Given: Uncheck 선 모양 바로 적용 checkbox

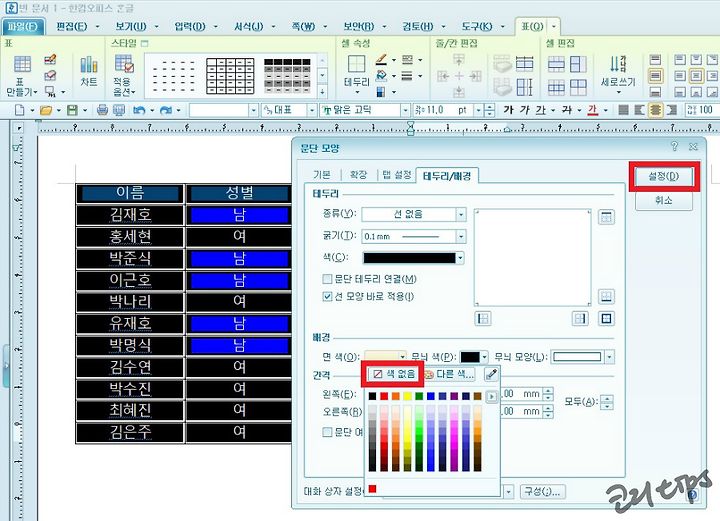Looking at the screenshot, I should [x=327, y=297].
